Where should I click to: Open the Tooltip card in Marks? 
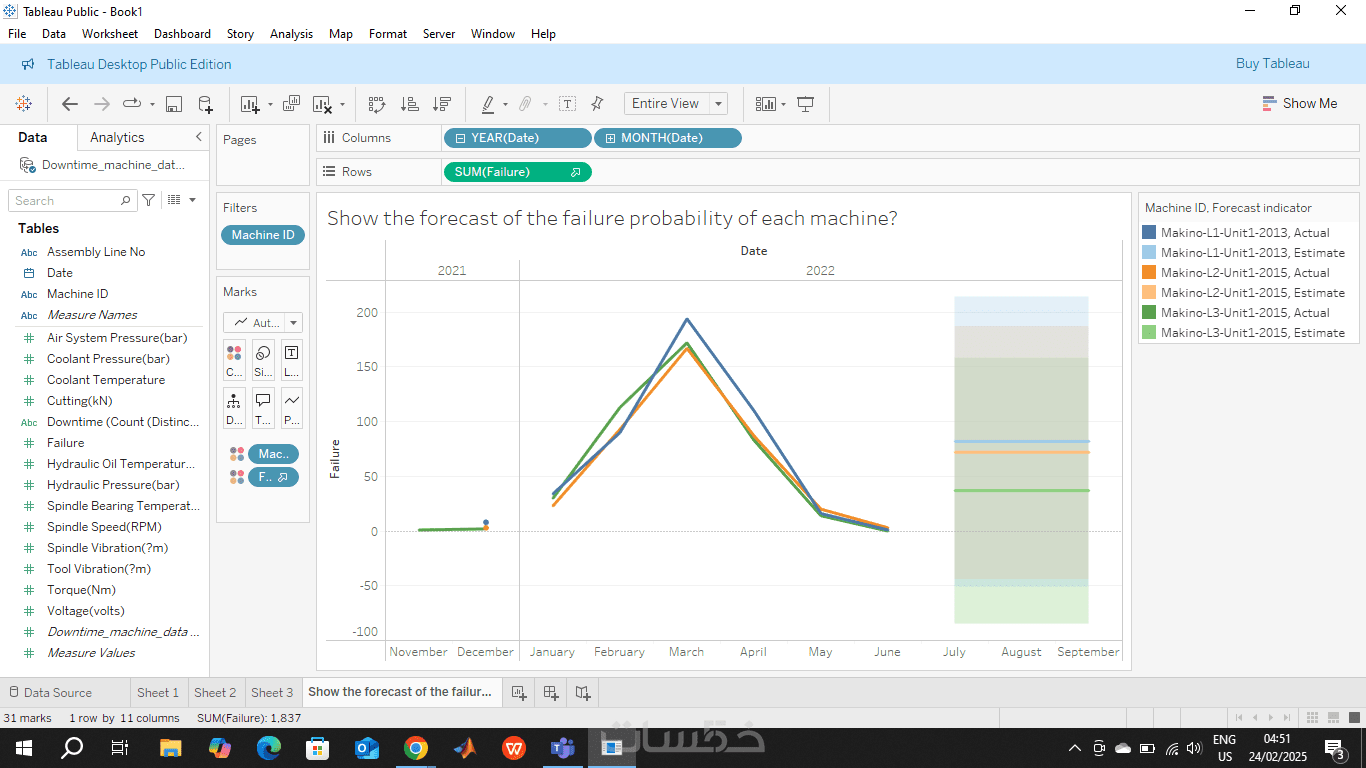click(263, 409)
